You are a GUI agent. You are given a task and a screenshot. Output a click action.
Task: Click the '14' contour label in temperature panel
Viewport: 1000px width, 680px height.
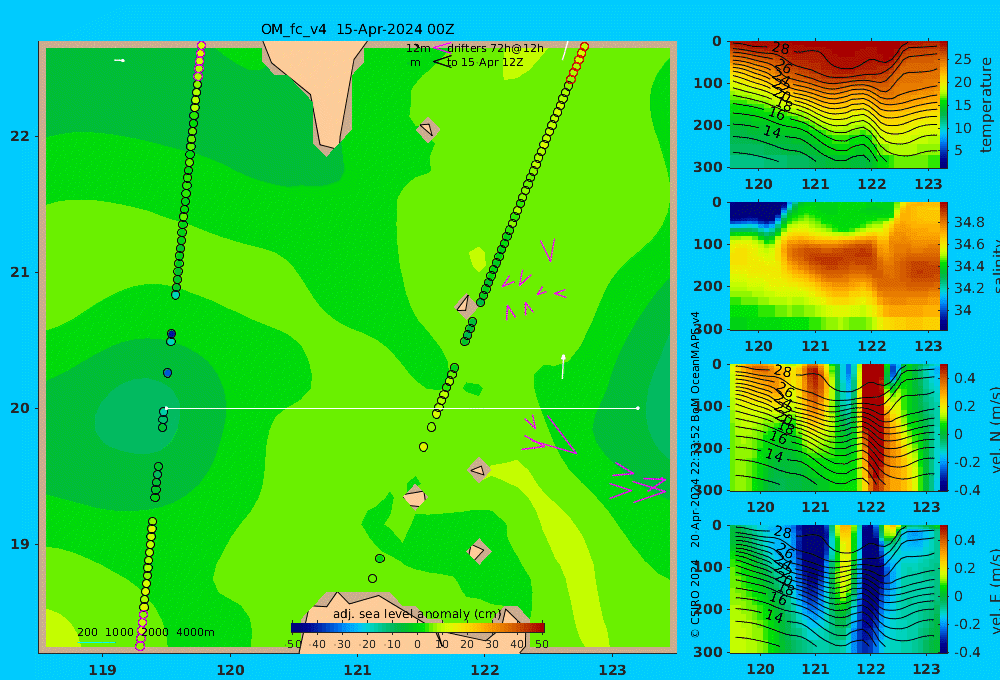pyautogui.click(x=772, y=132)
